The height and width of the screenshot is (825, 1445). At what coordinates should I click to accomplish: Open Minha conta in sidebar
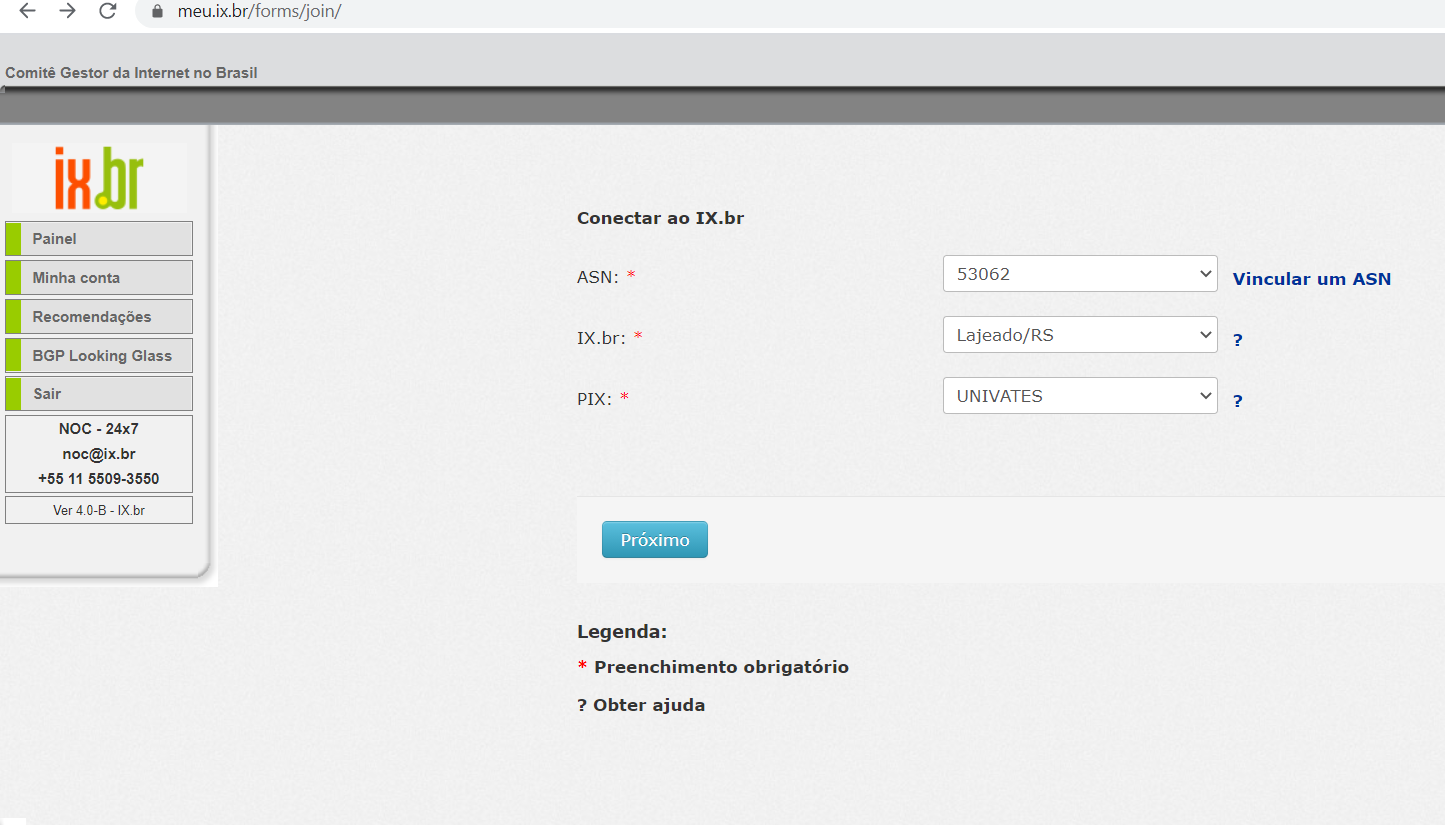(99, 278)
